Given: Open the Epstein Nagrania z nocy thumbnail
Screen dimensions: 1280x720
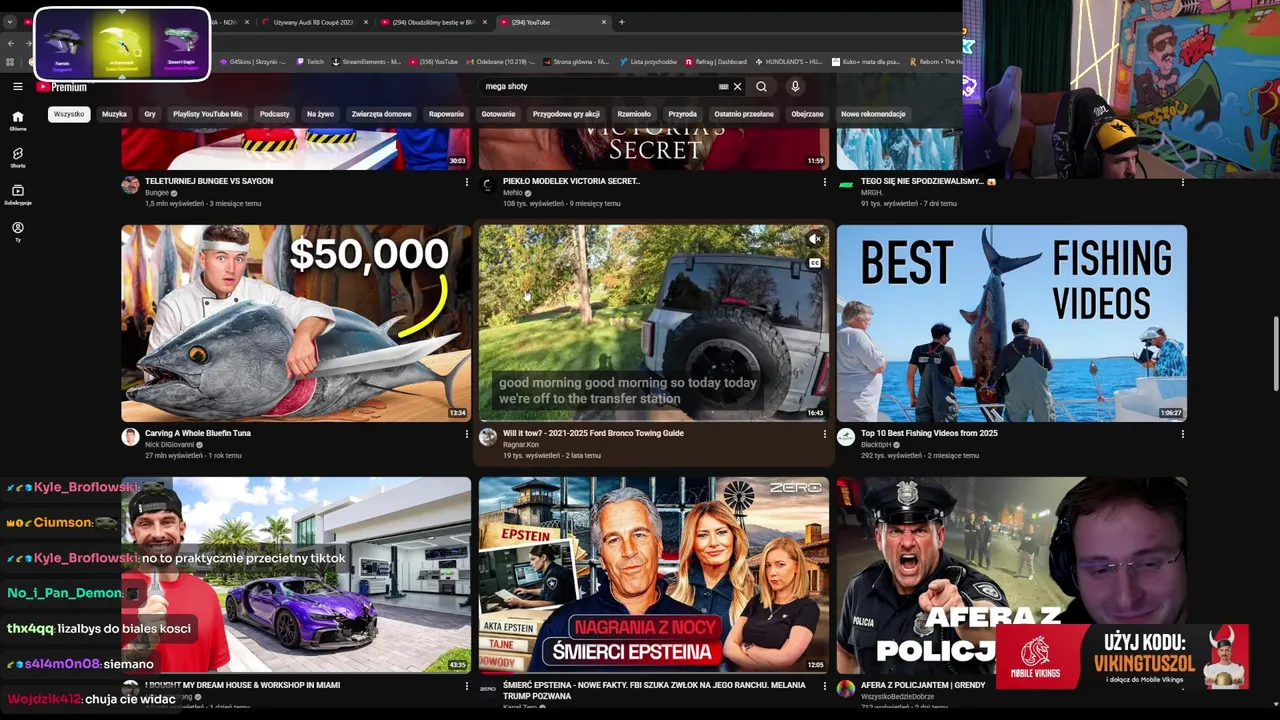Looking at the screenshot, I should tap(654, 575).
